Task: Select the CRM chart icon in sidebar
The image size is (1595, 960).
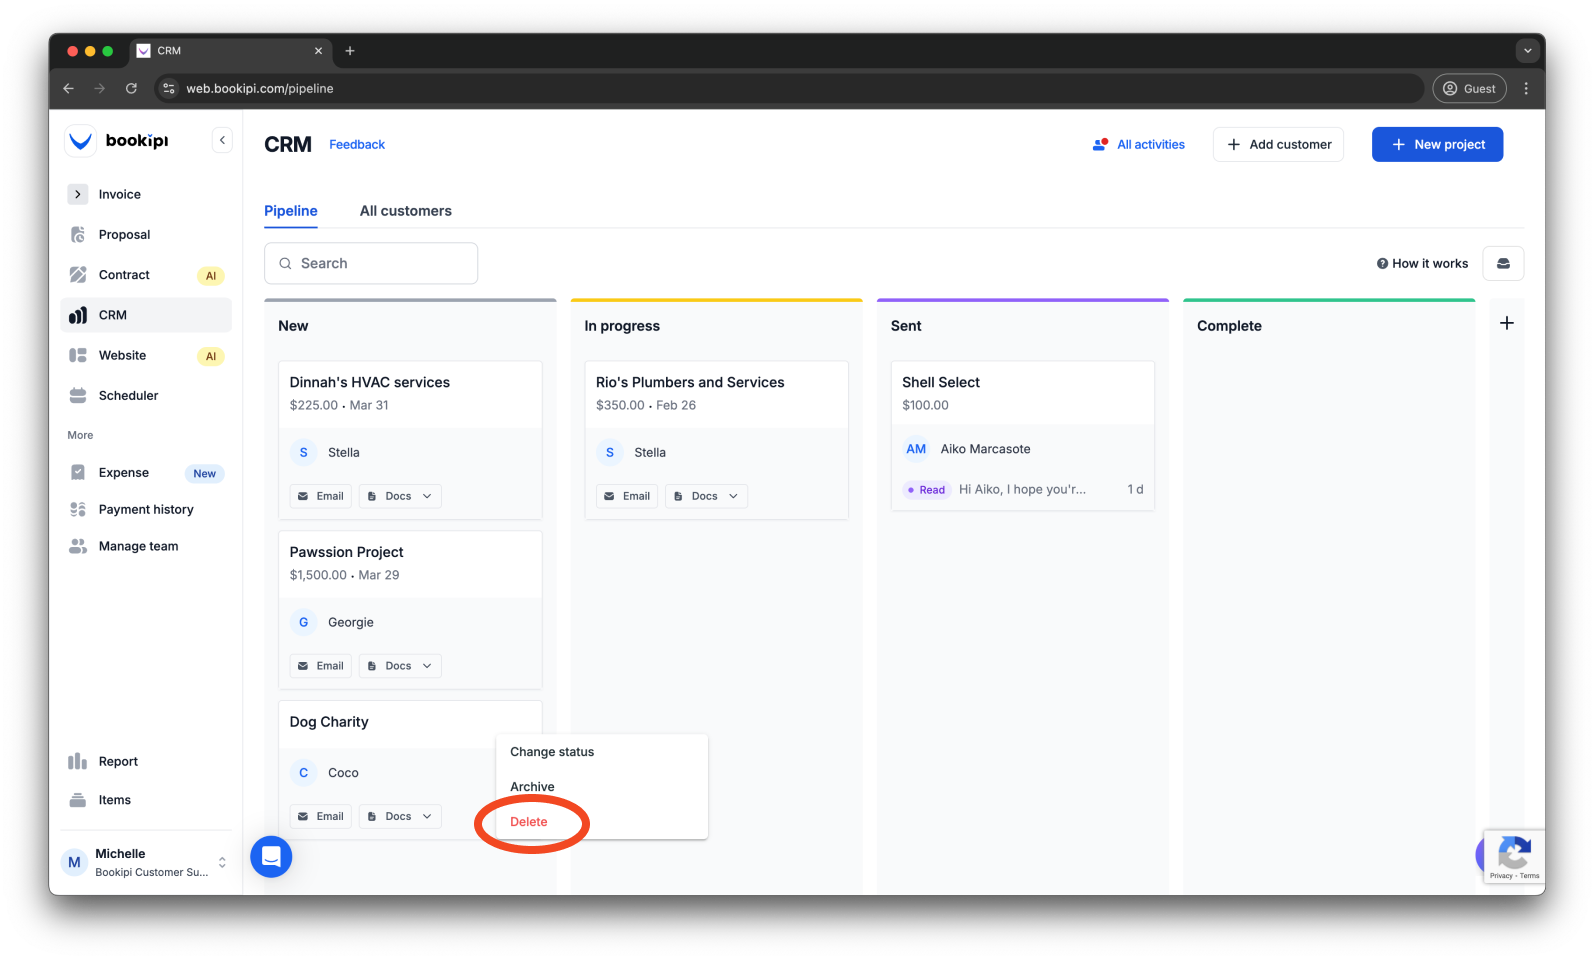Action: [78, 315]
